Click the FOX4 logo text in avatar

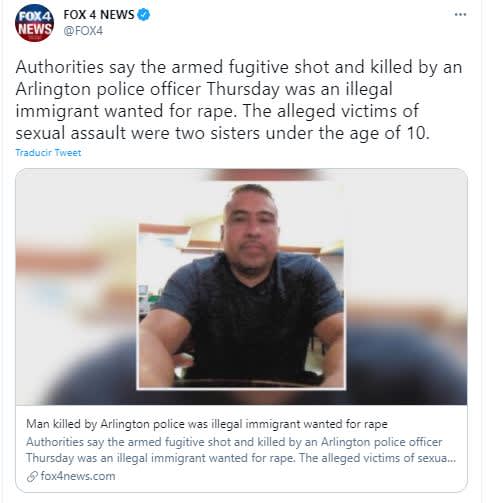tap(34, 17)
